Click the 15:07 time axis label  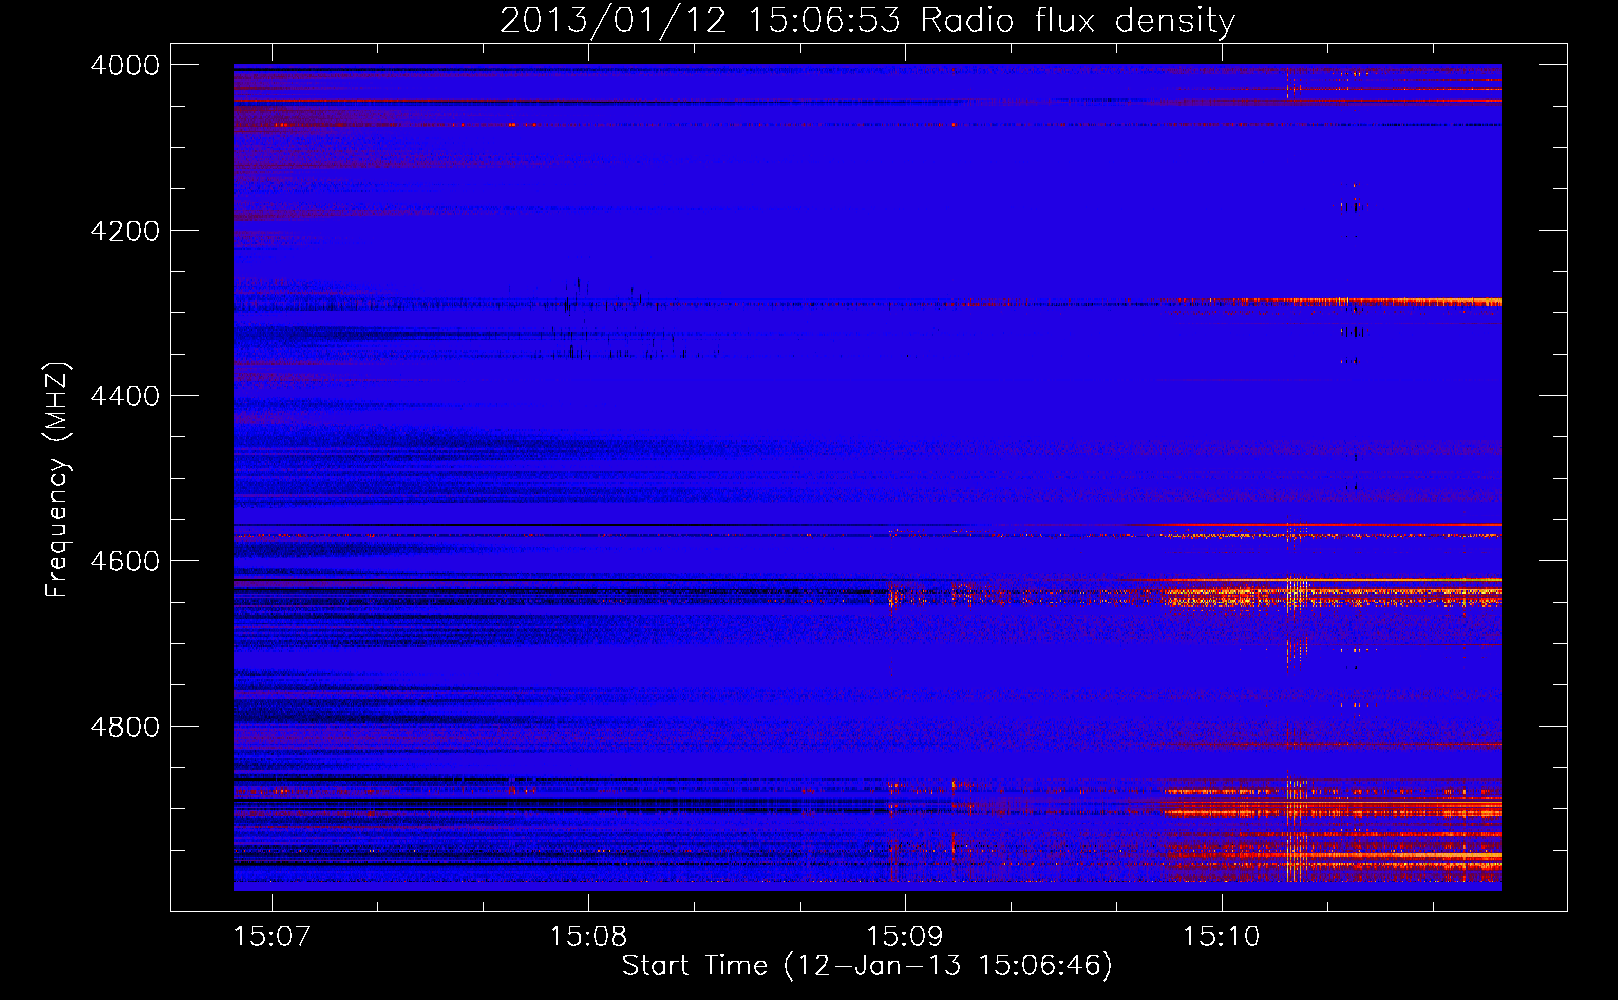tap(272, 936)
